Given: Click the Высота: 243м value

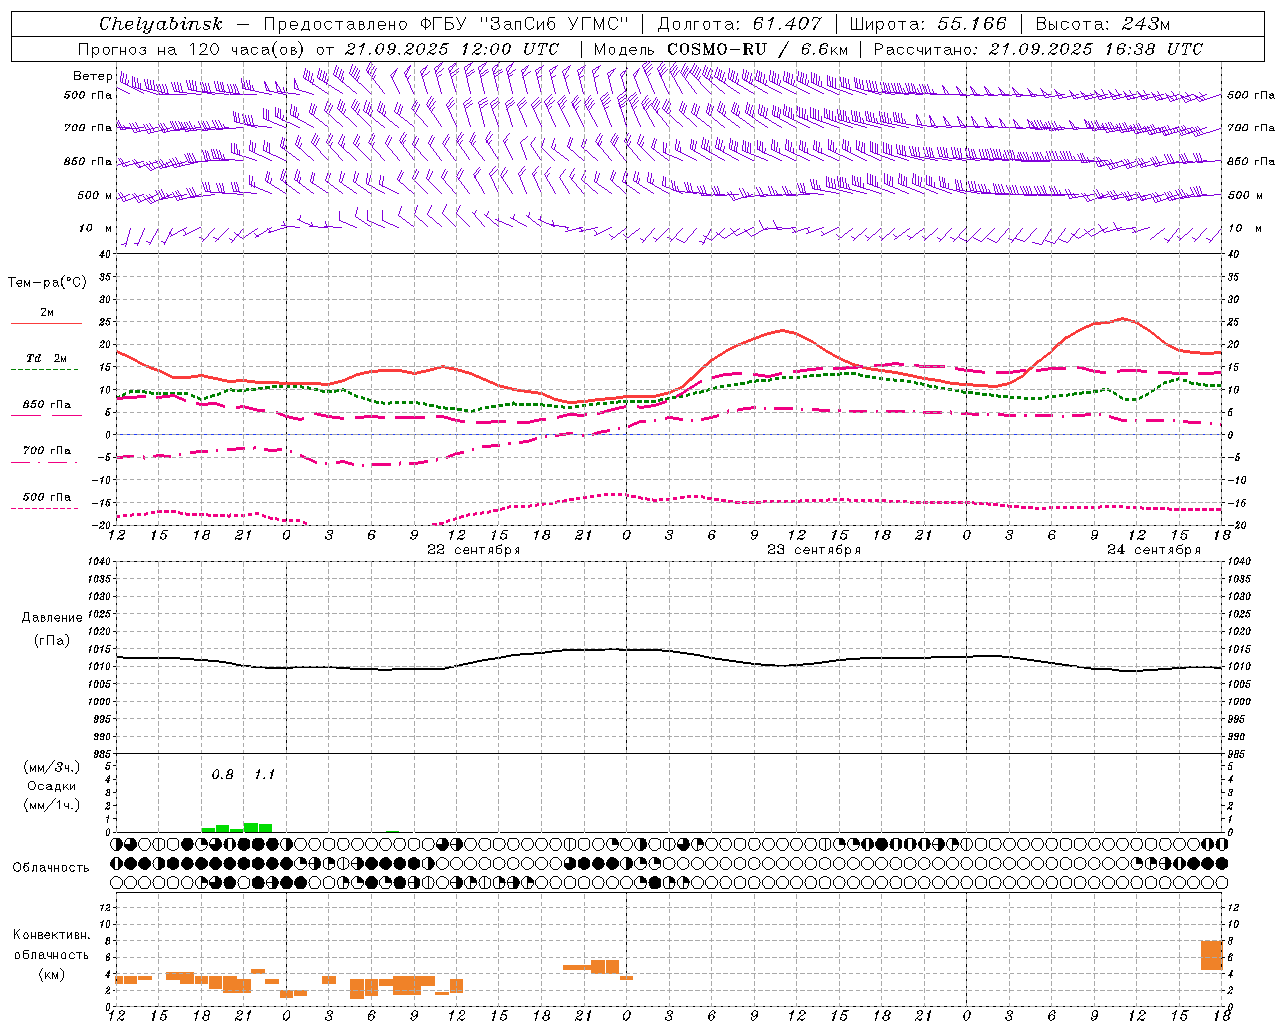Looking at the screenshot, I should (x=1103, y=24).
